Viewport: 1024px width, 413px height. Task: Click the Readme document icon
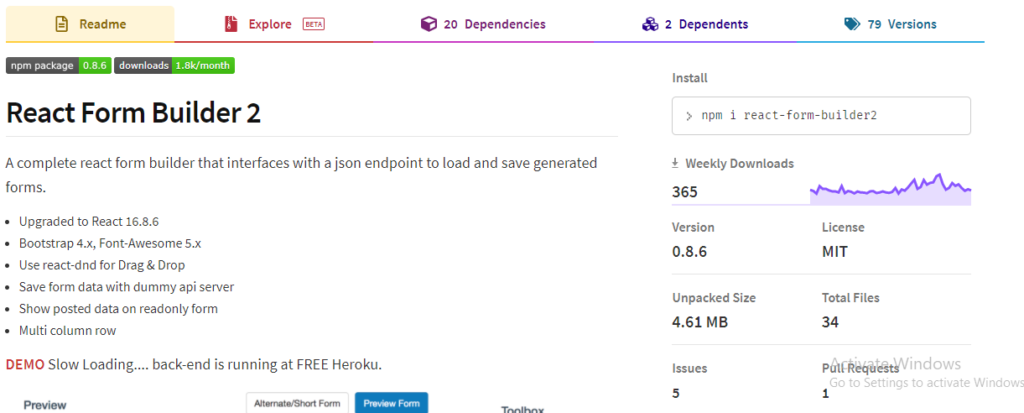(x=61, y=24)
